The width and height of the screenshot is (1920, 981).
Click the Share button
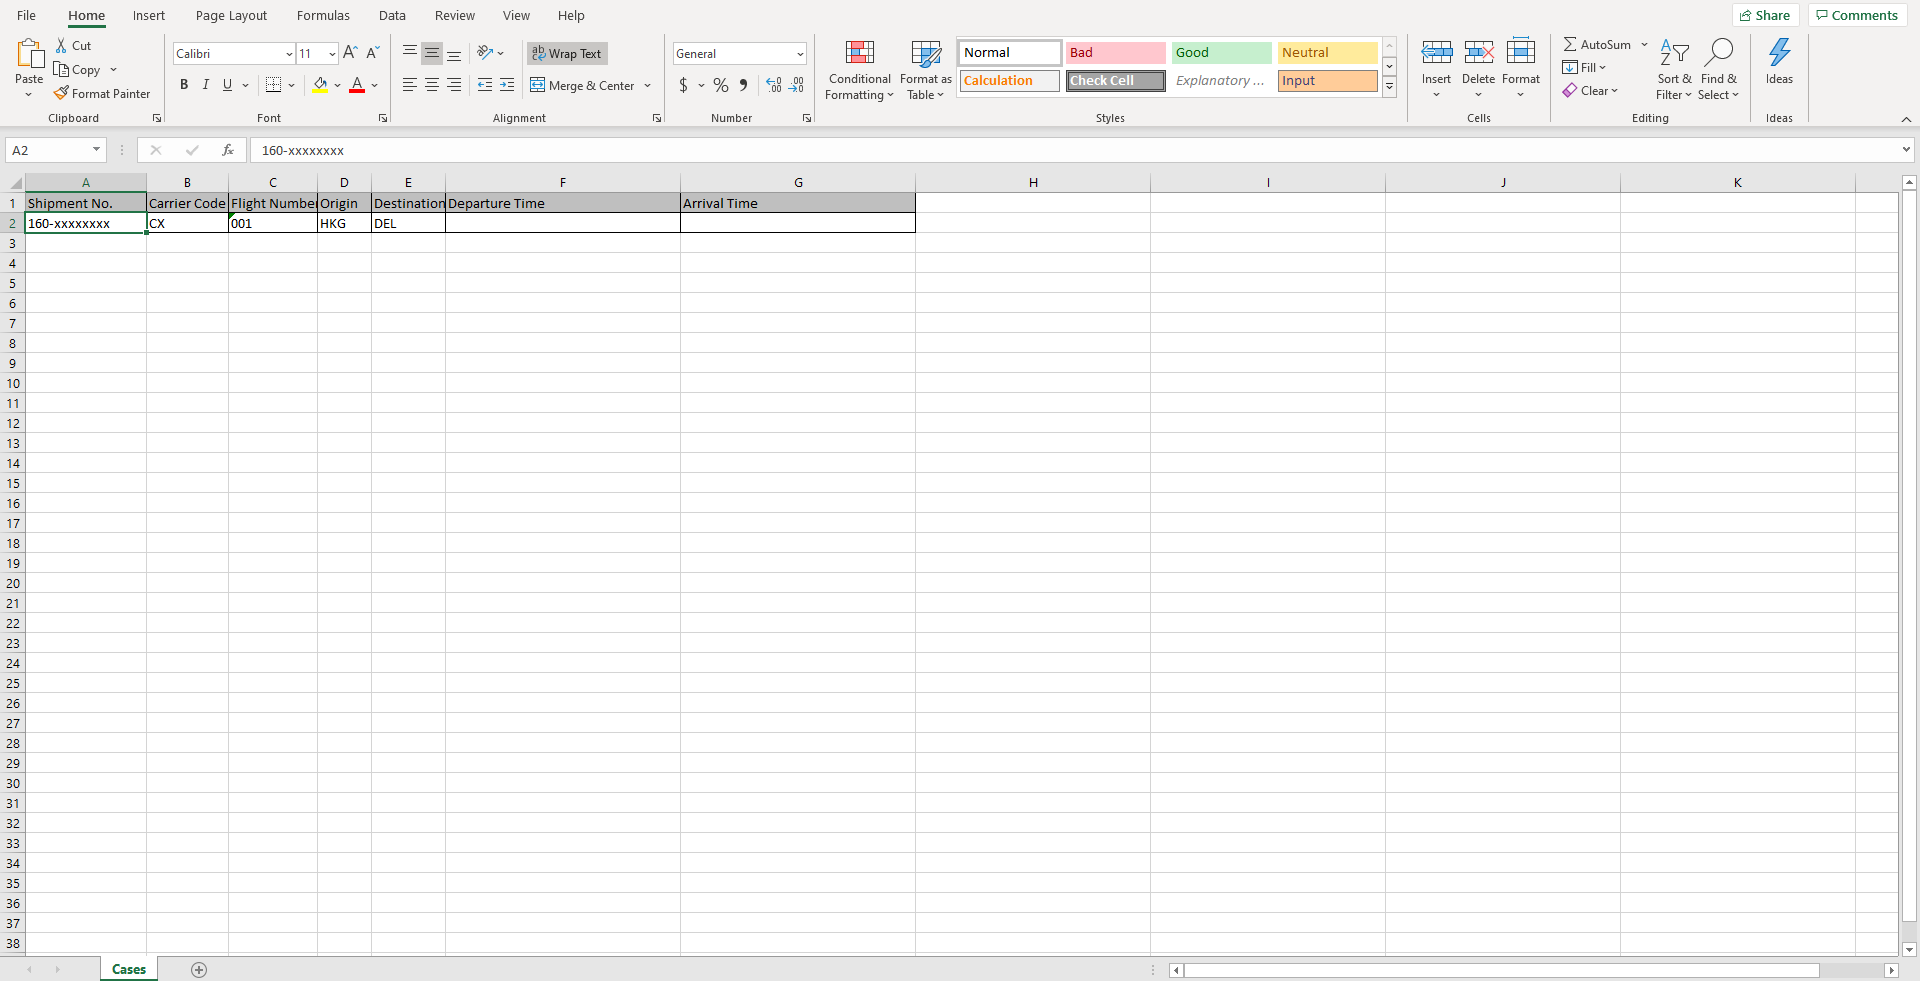pyautogui.click(x=1765, y=15)
